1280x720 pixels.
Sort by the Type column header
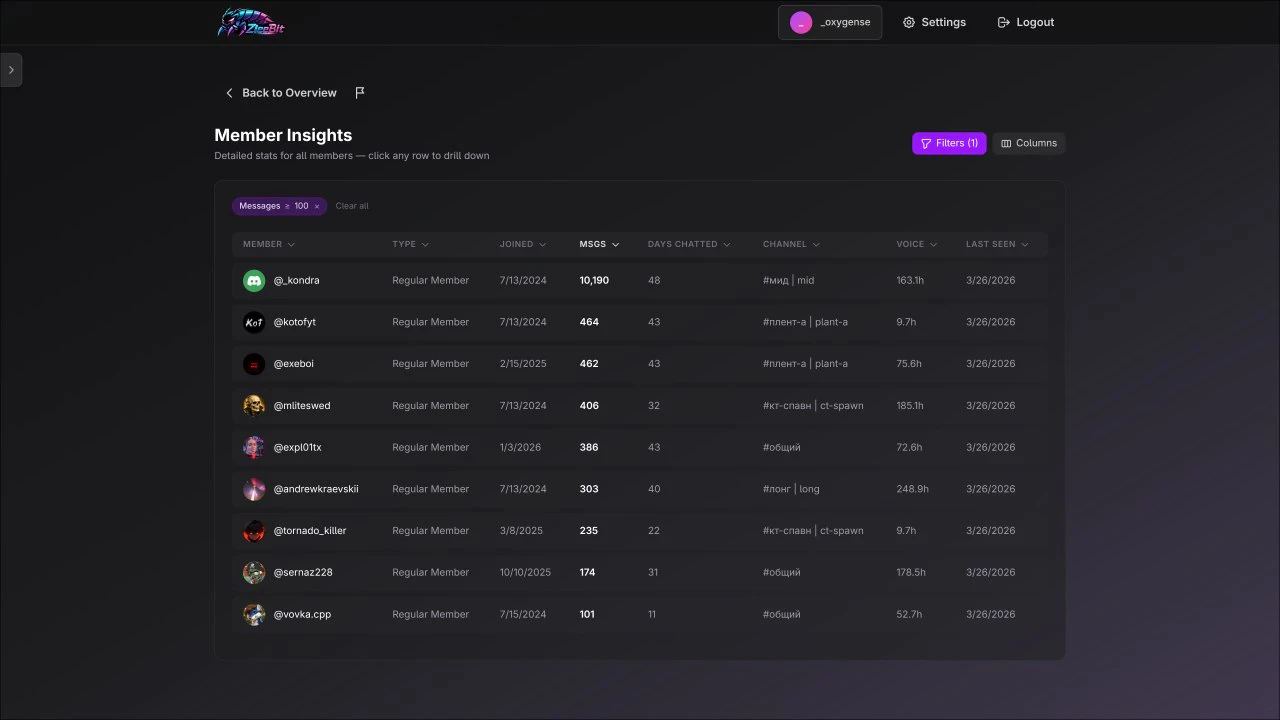click(410, 244)
